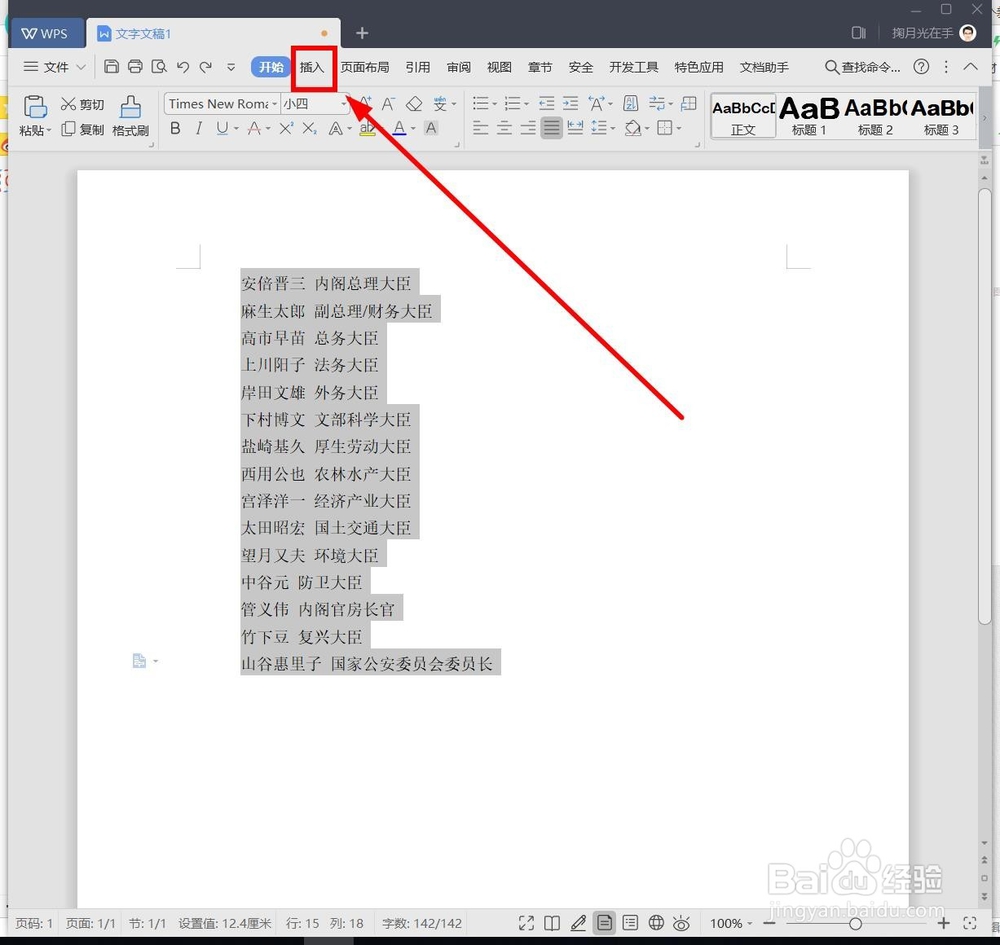Switch to the References (引用) tab
This screenshot has width=1000, height=945.
(x=418, y=67)
